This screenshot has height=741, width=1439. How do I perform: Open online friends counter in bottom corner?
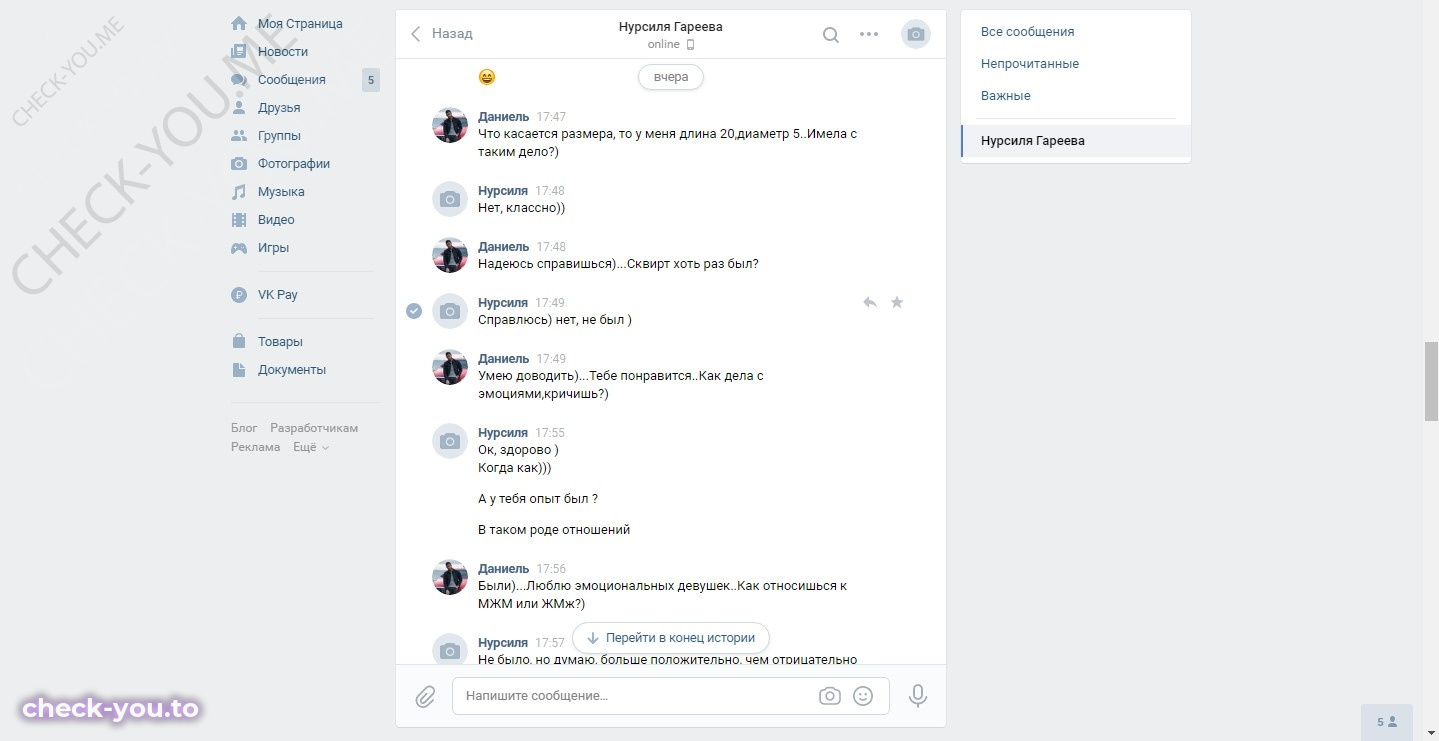pyautogui.click(x=1387, y=722)
